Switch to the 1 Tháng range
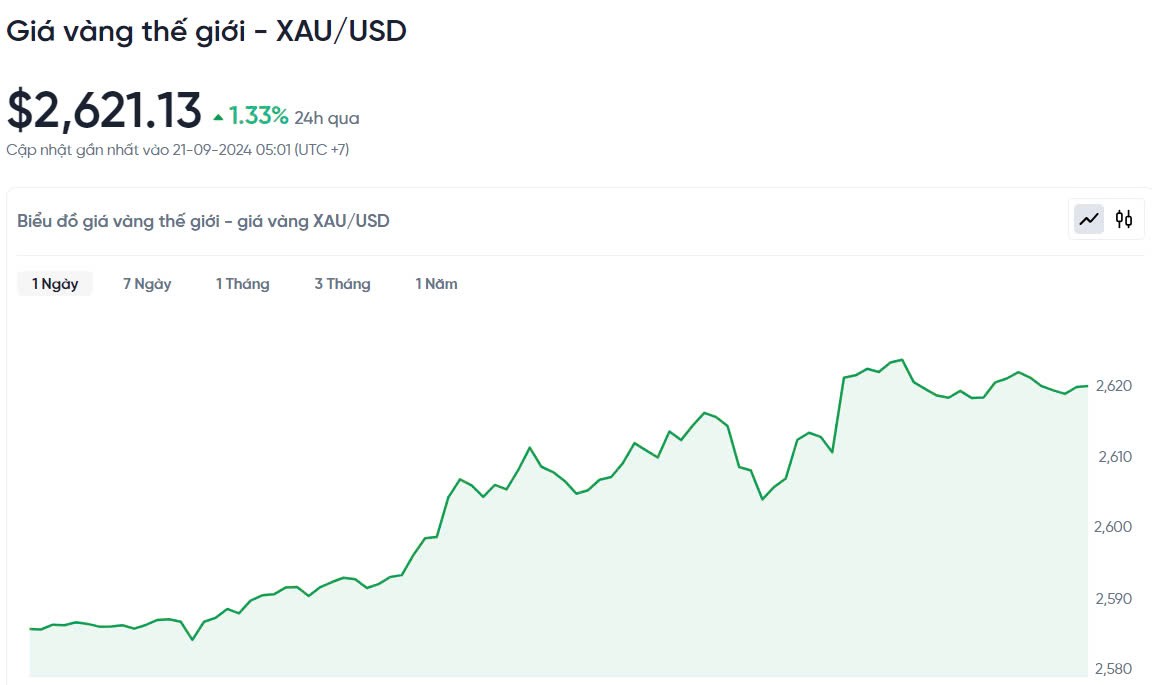This screenshot has width=1152, height=685. click(x=243, y=284)
